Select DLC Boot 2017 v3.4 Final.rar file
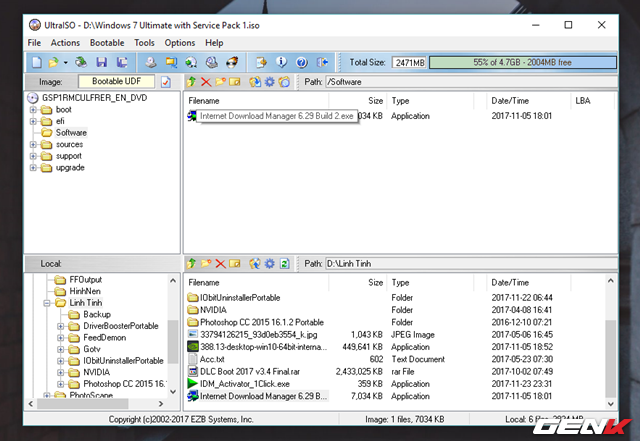The image size is (640, 441). click(250, 372)
